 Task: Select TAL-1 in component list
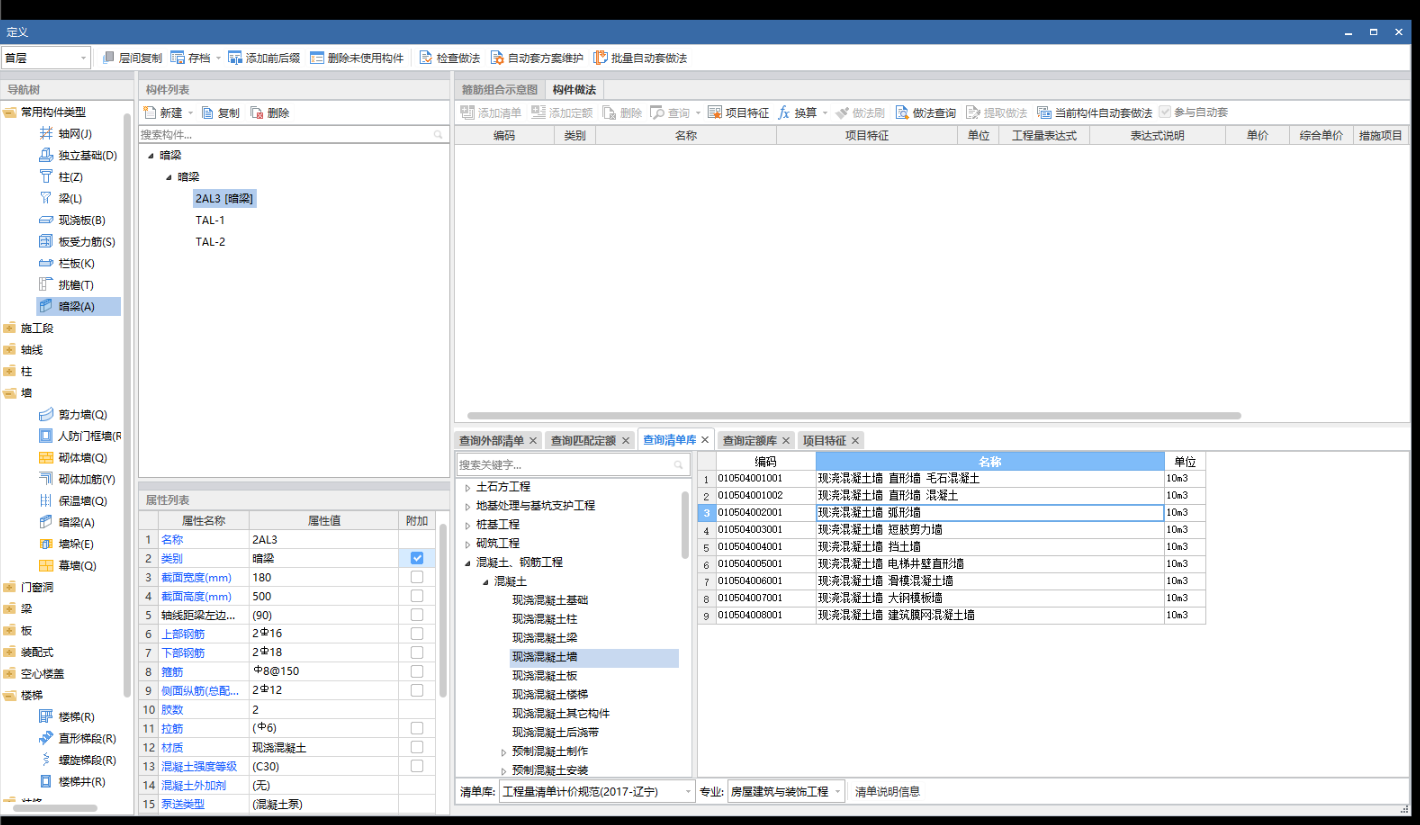[x=210, y=220]
